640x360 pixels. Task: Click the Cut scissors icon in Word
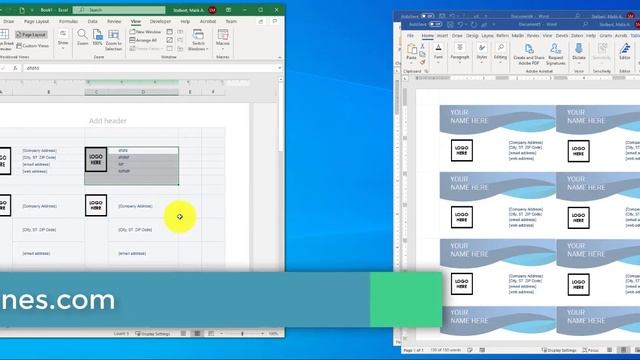pos(422,47)
